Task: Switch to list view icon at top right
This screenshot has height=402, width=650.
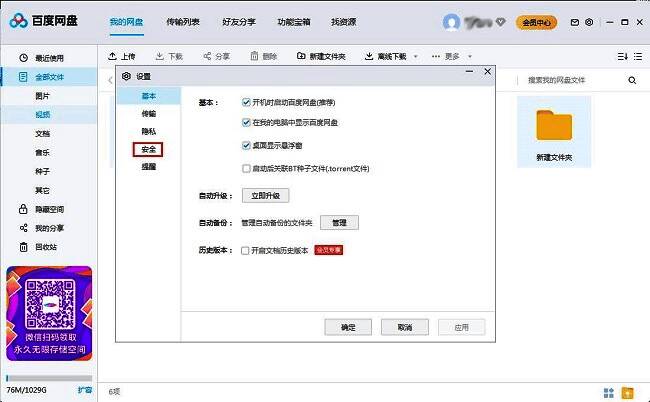Action: click(638, 56)
